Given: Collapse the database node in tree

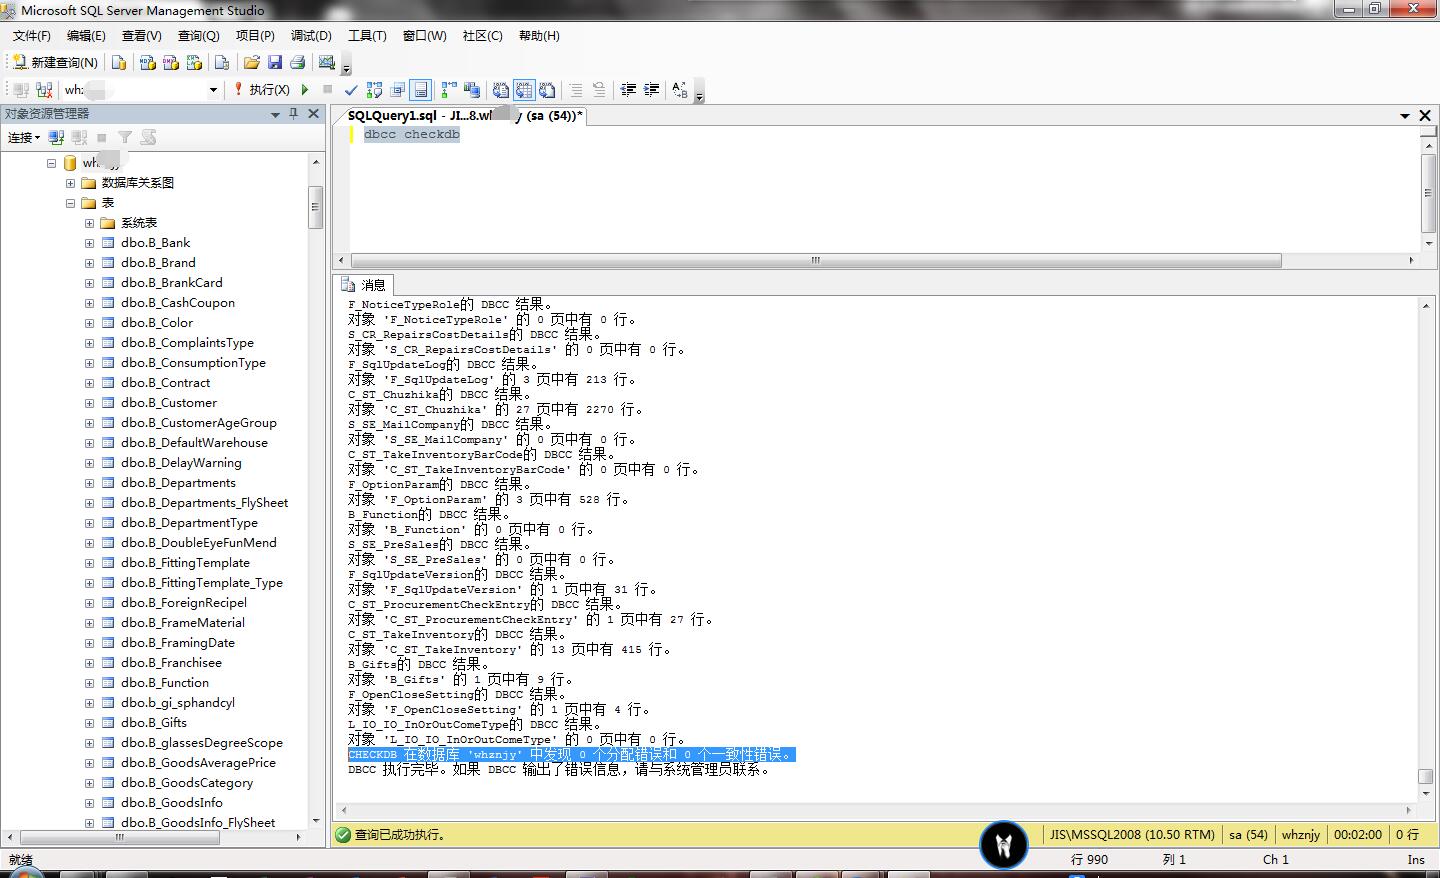Looking at the screenshot, I should coord(52,163).
